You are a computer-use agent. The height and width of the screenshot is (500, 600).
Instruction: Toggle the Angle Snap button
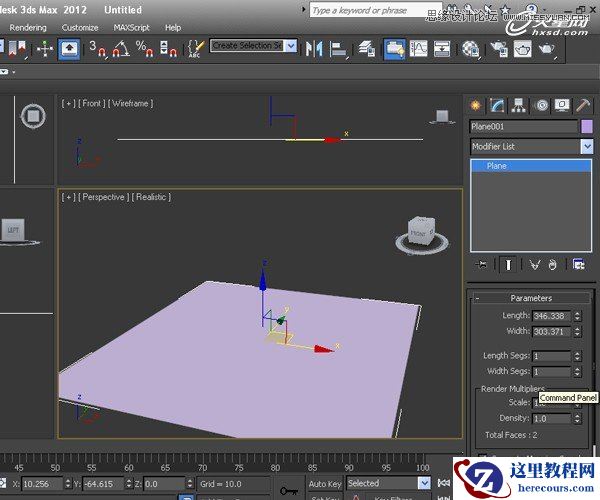121,48
